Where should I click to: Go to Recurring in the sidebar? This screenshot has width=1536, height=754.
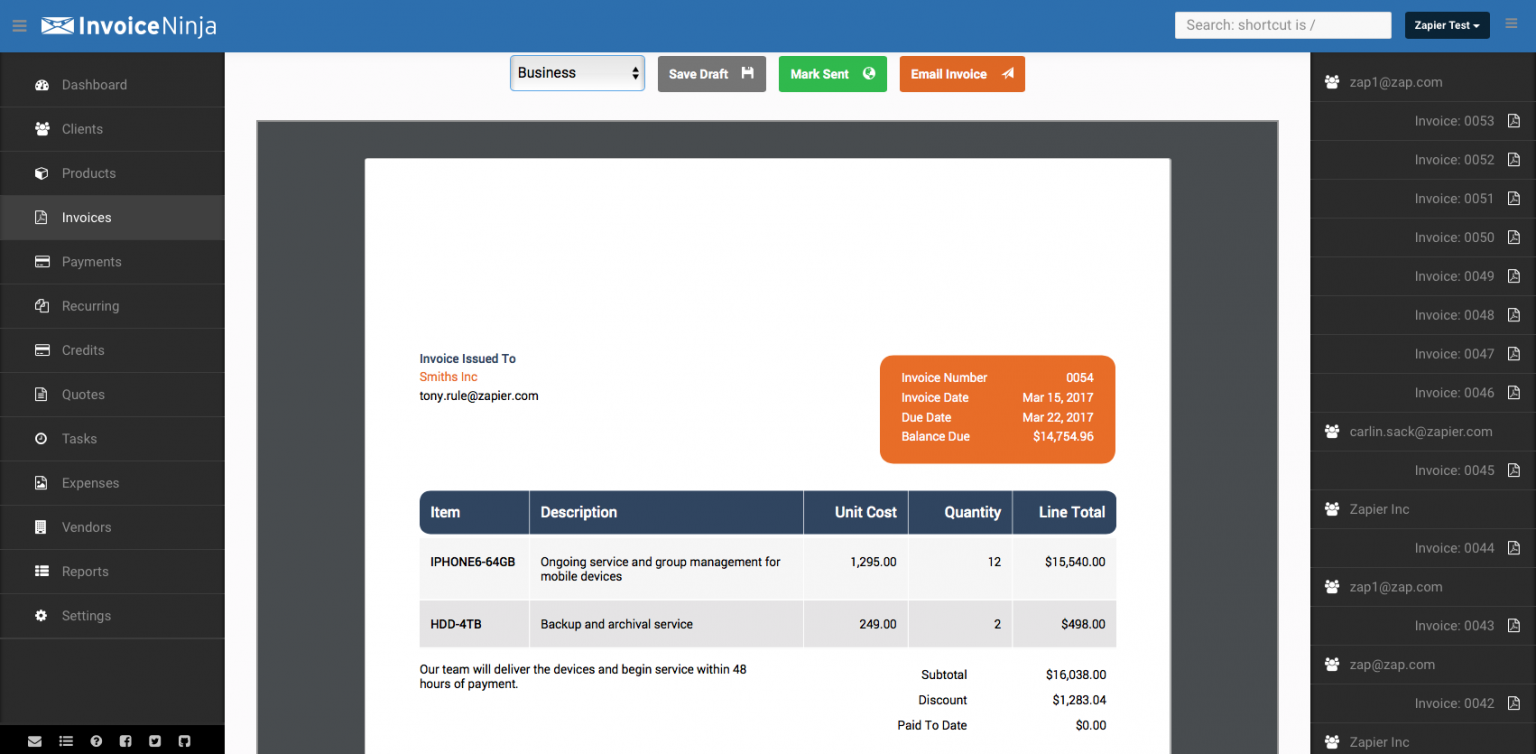tap(90, 306)
